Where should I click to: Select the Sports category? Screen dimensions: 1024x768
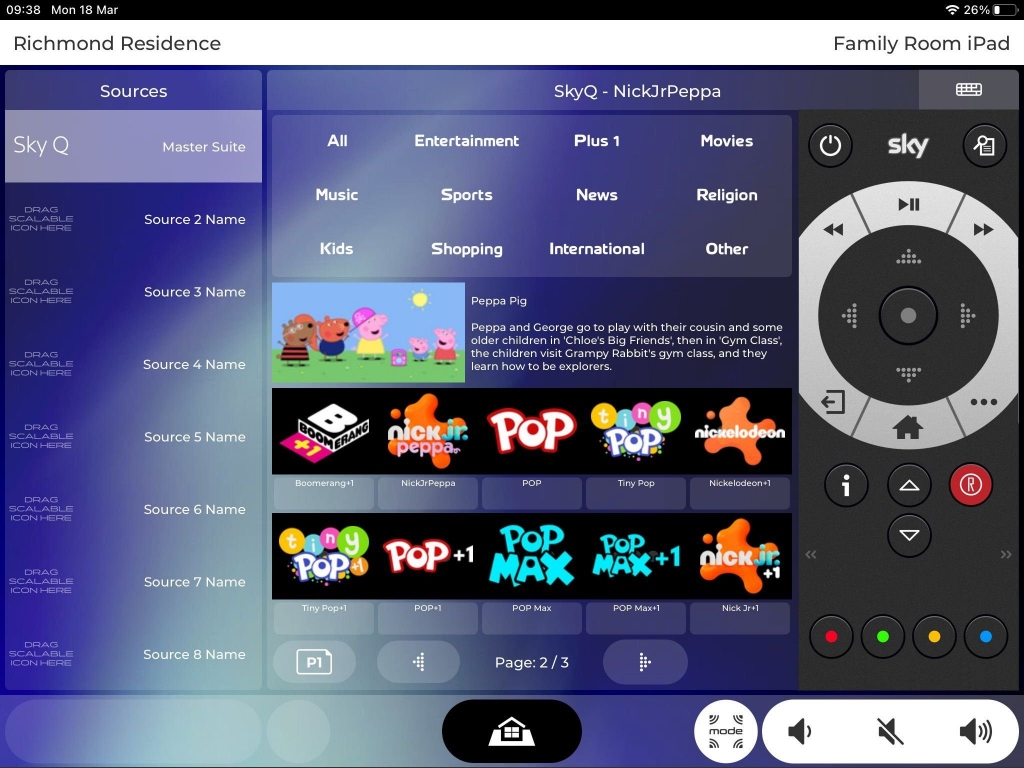click(466, 195)
